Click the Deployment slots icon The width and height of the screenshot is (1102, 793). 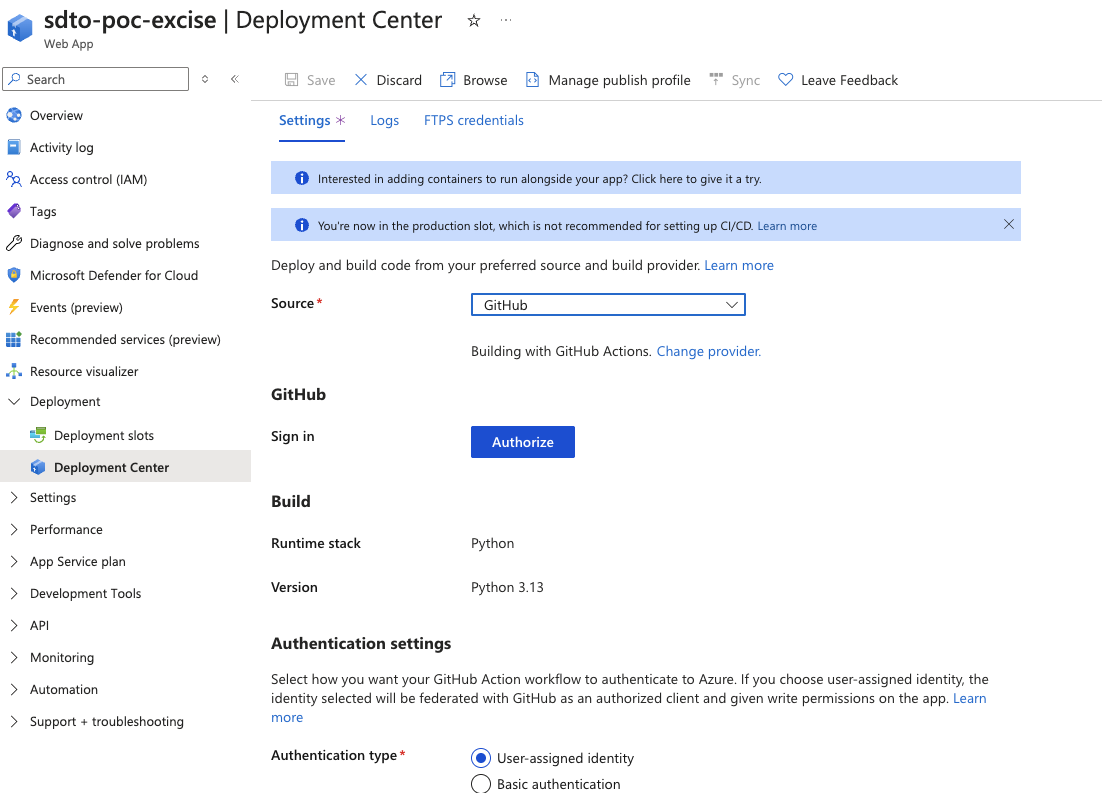[x=38, y=435]
